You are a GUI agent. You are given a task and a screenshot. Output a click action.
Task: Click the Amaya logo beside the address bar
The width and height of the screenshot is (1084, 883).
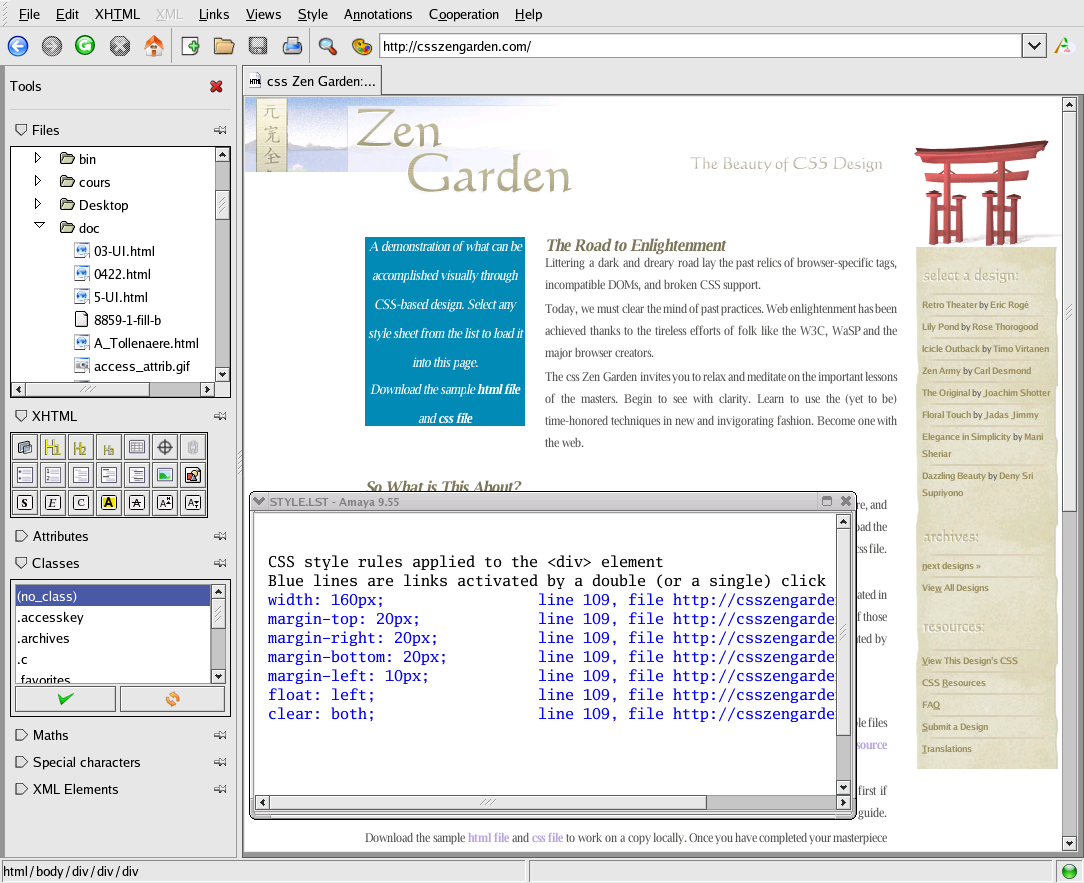(1063, 46)
